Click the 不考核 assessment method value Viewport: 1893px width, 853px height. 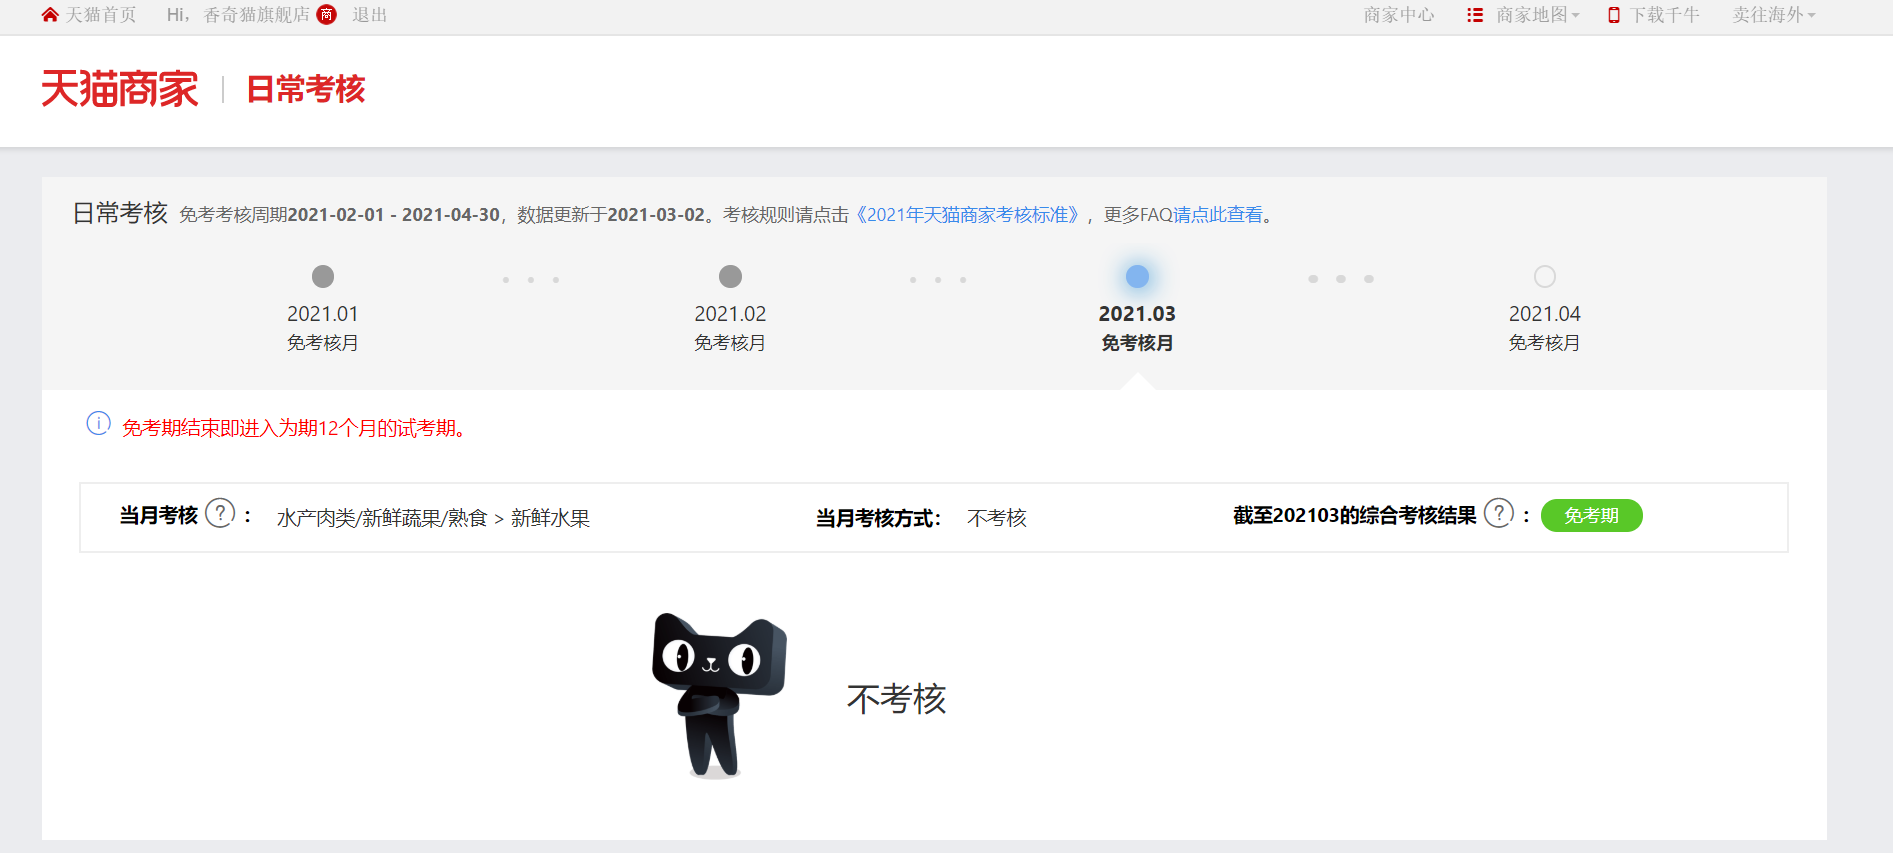point(997,518)
